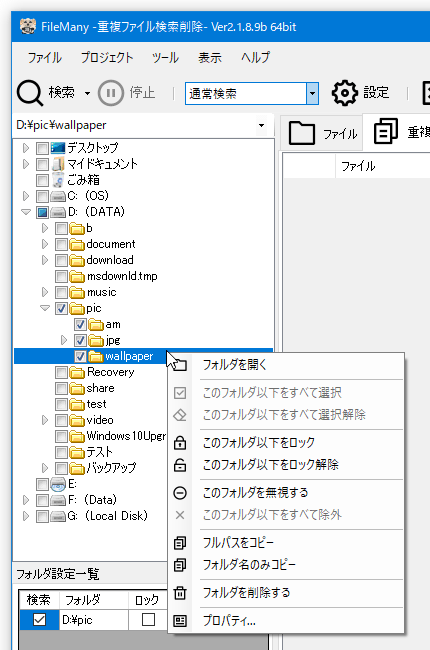Select the テスト folder row
Screen dimensions: 430x650
100,452
